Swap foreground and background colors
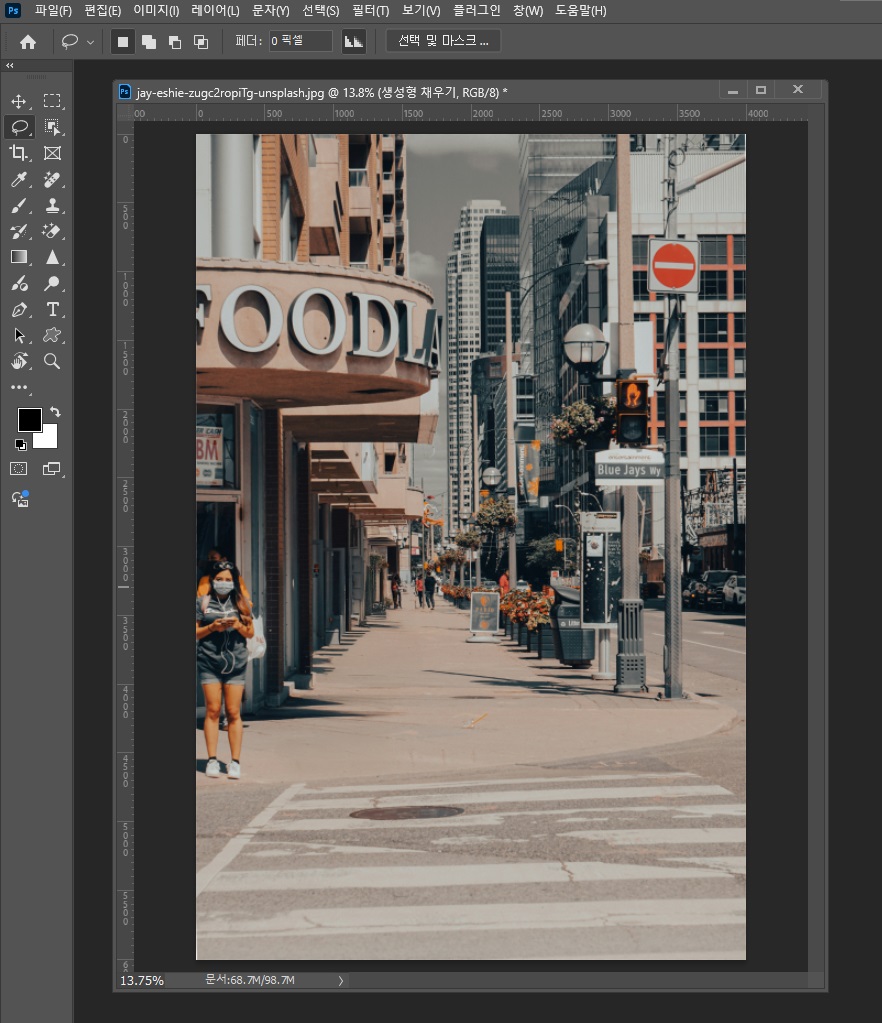The image size is (882, 1023). (55, 412)
